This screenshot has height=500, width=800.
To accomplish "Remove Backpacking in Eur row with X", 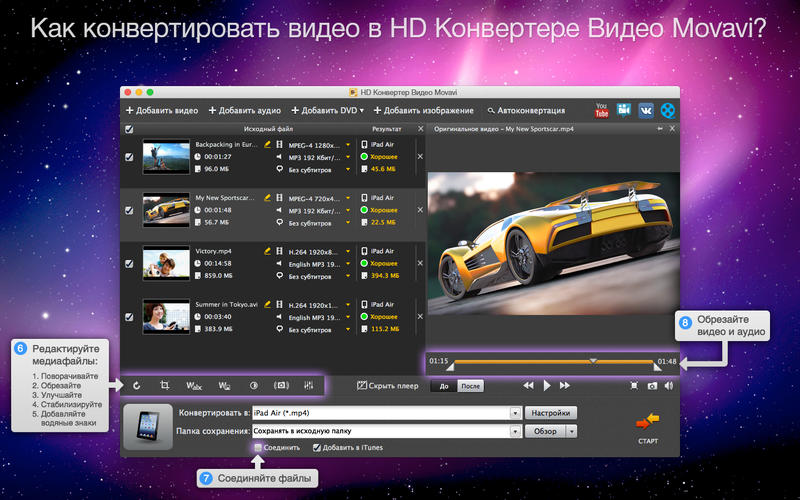I will pyautogui.click(x=420, y=157).
